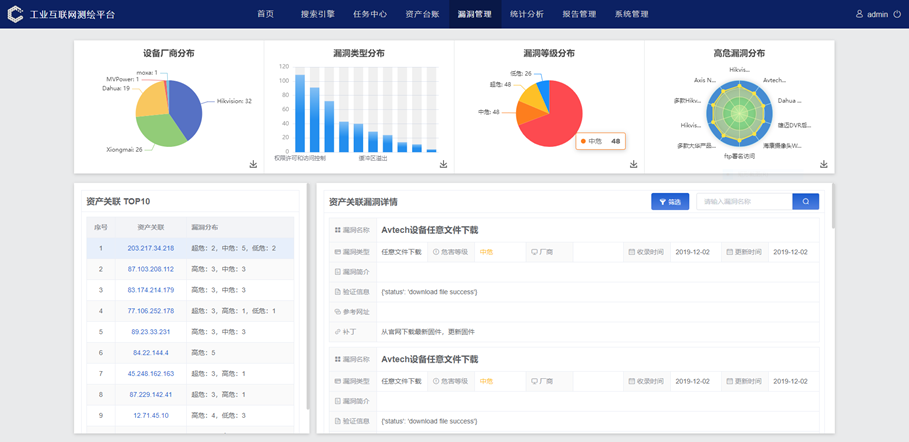Image resolution: width=909 pixels, height=442 pixels.
Task: Click download icon under 漏洞类型分布 chart
Action: click(x=443, y=164)
